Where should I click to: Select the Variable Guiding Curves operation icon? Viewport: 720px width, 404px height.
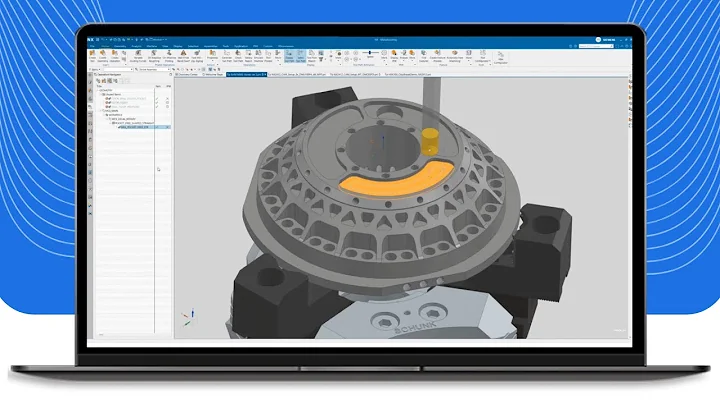[138, 56]
